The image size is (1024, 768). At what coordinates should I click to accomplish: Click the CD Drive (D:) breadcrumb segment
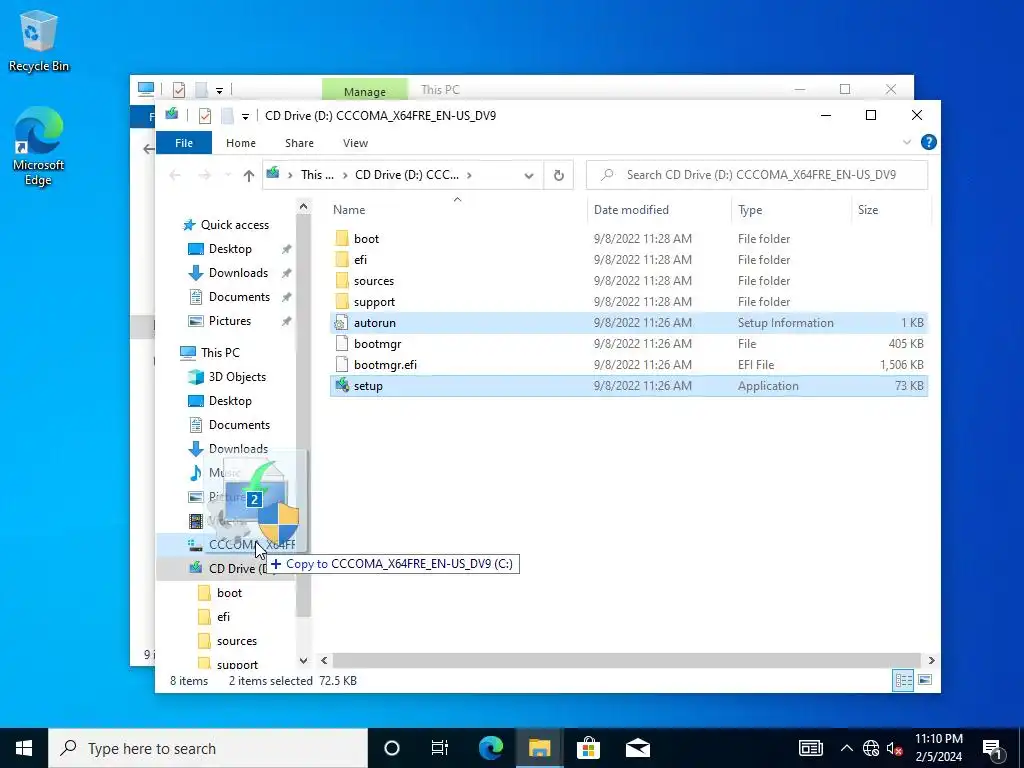pyautogui.click(x=407, y=175)
